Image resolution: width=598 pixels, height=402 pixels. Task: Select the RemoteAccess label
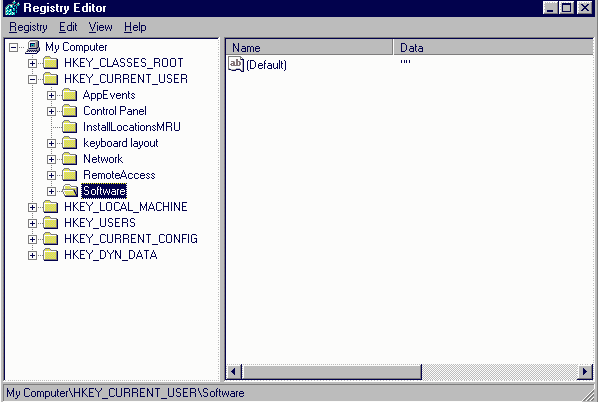(119, 175)
